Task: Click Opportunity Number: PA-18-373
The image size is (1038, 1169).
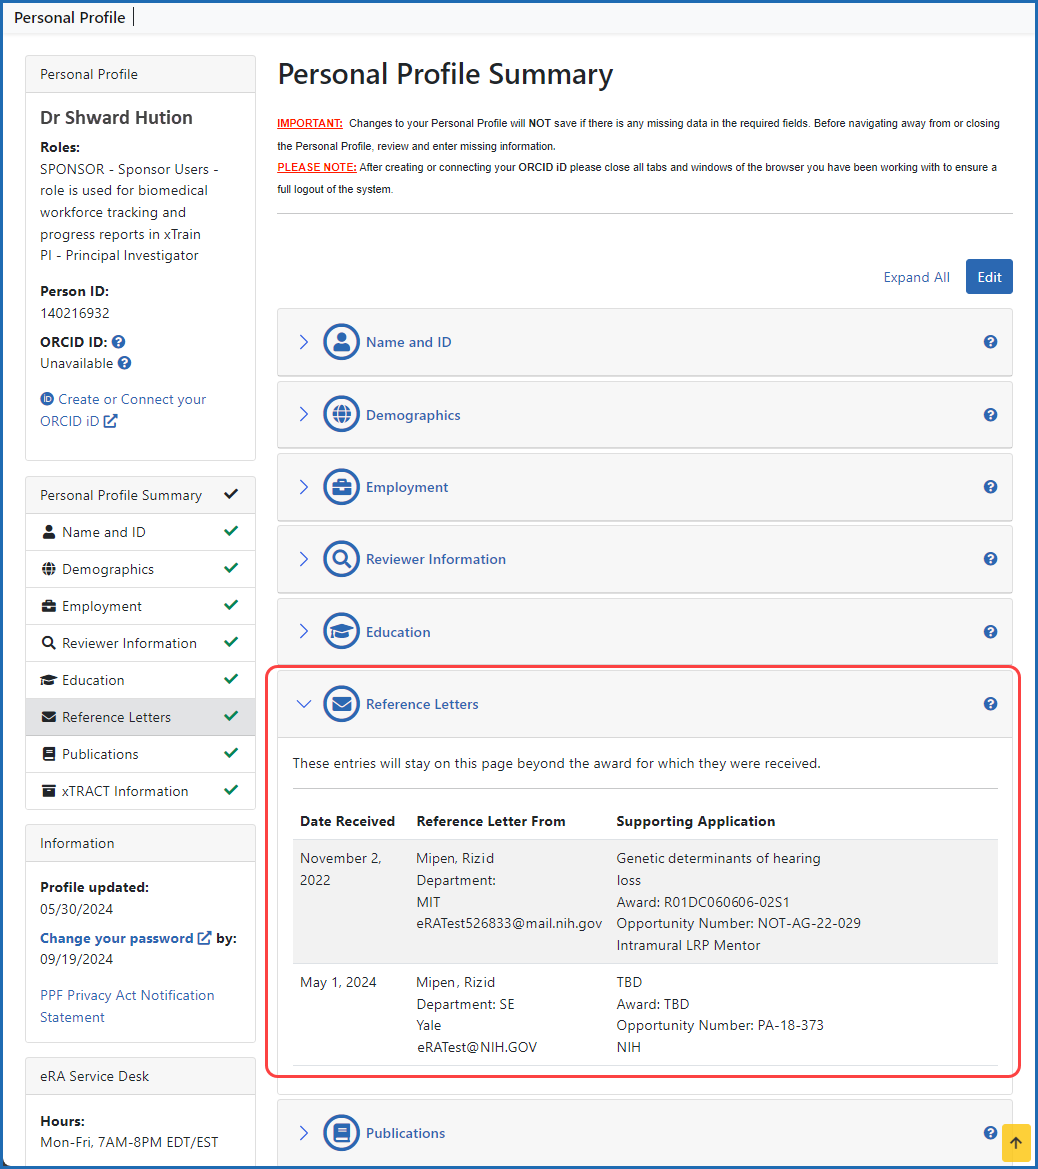Action: pyautogui.click(x=720, y=1025)
